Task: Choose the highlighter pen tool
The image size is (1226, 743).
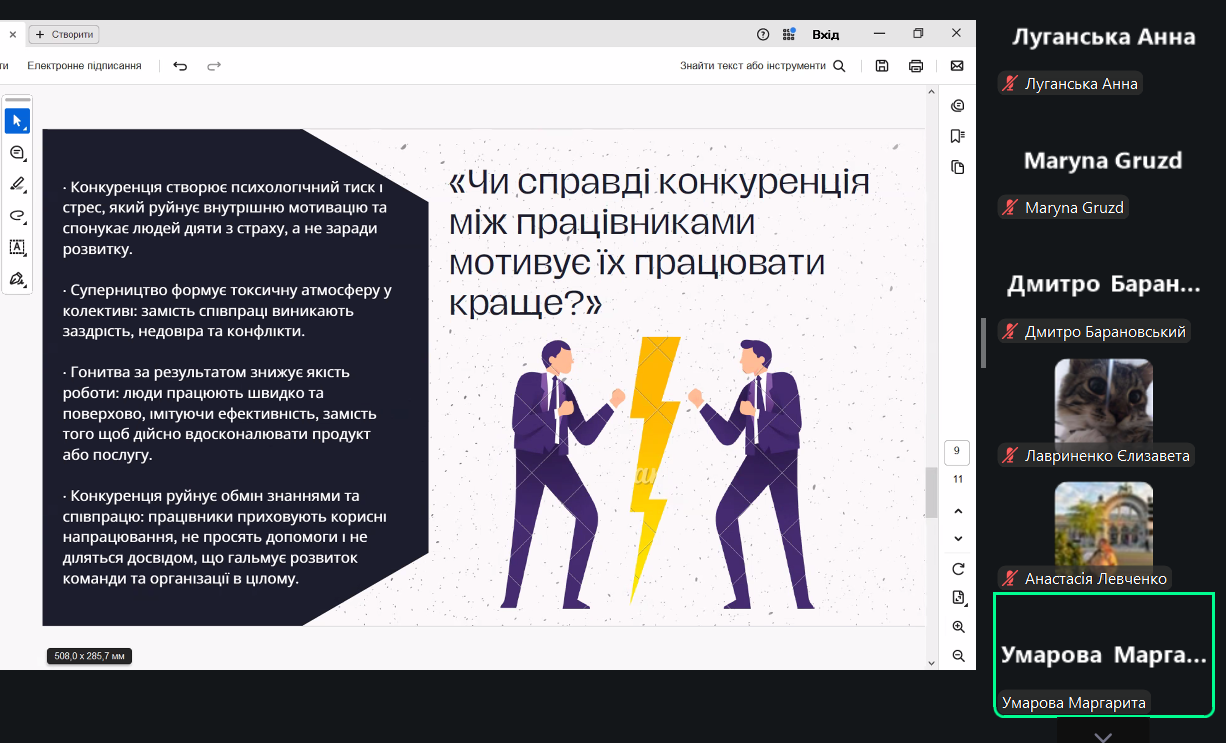Action: pyautogui.click(x=17, y=184)
